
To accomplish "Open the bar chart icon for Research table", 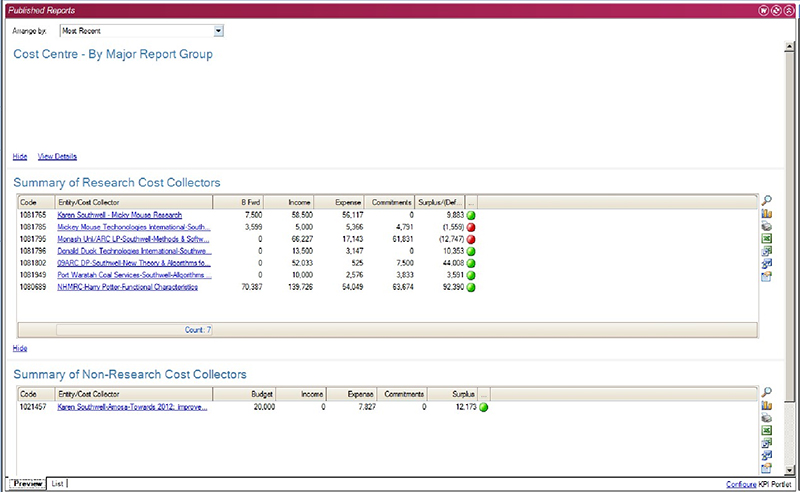I will coord(766,214).
